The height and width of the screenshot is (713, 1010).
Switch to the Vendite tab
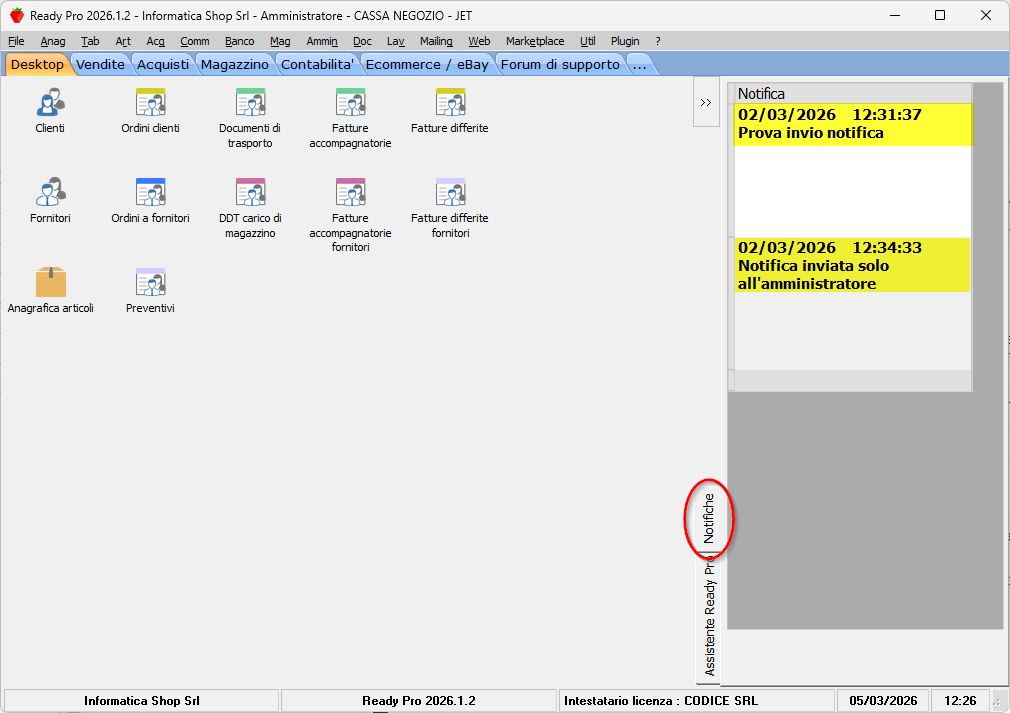[100, 64]
